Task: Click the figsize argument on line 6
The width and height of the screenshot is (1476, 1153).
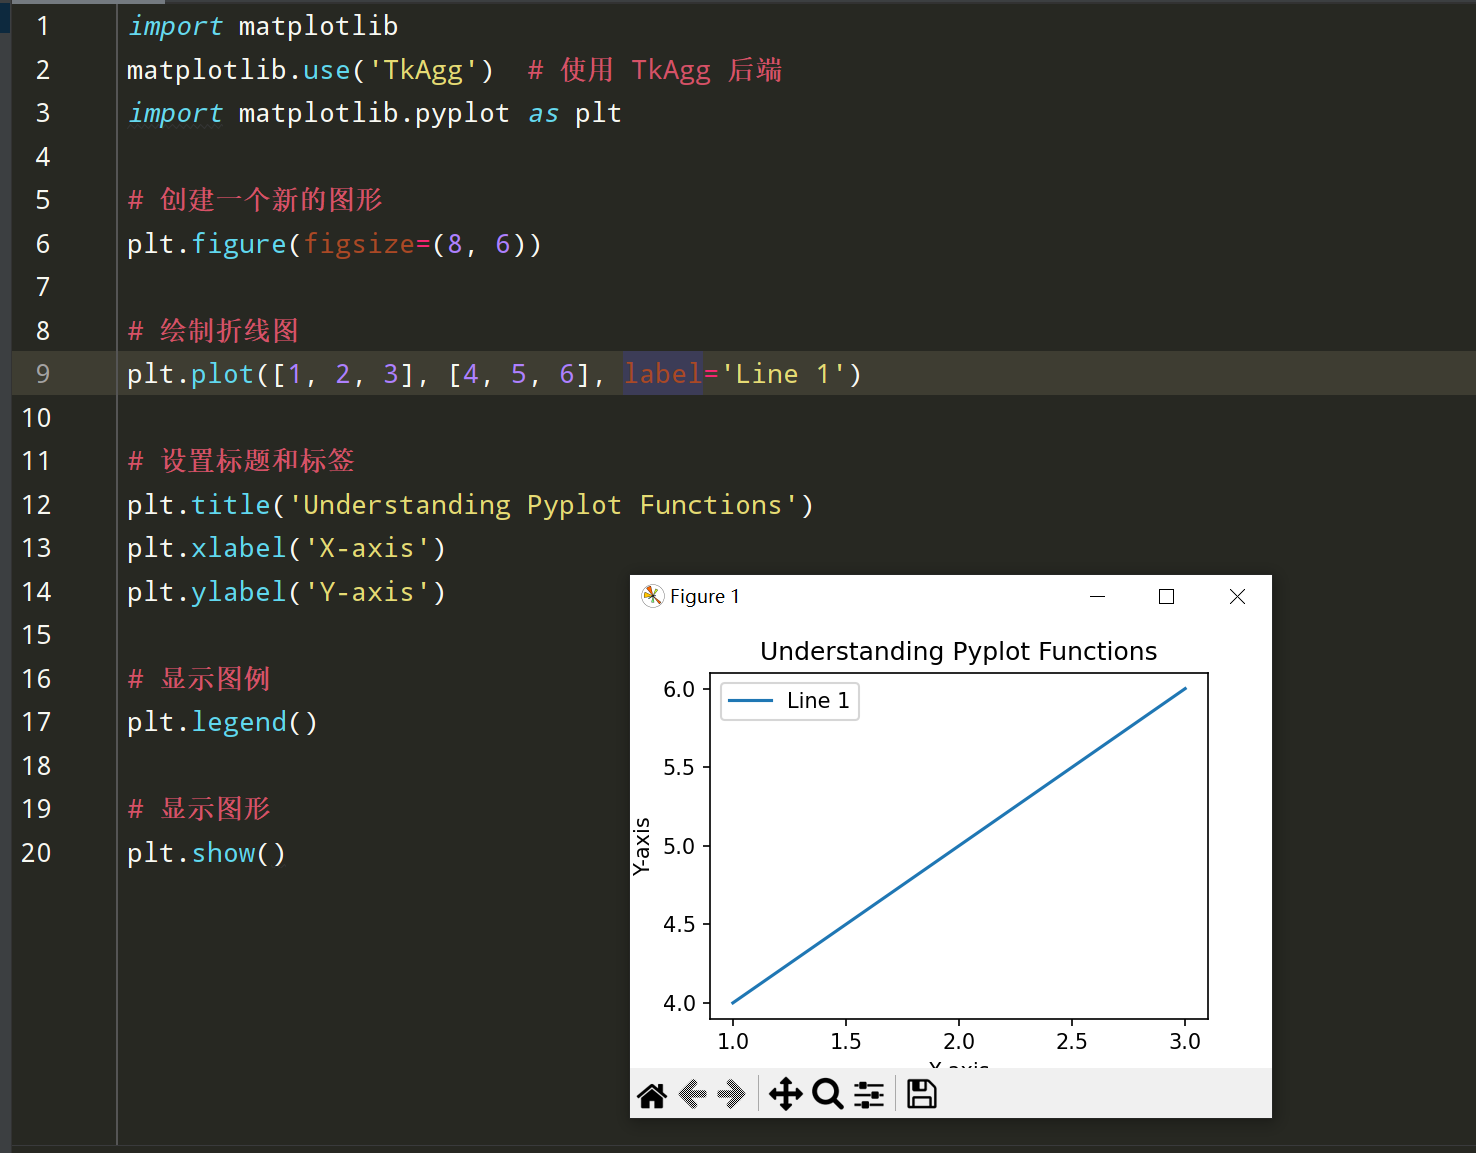Action: (x=359, y=244)
